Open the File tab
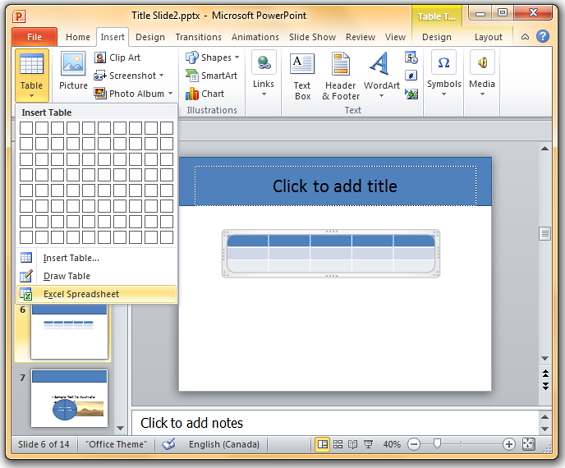Viewport: 565px width, 468px height. (35, 37)
